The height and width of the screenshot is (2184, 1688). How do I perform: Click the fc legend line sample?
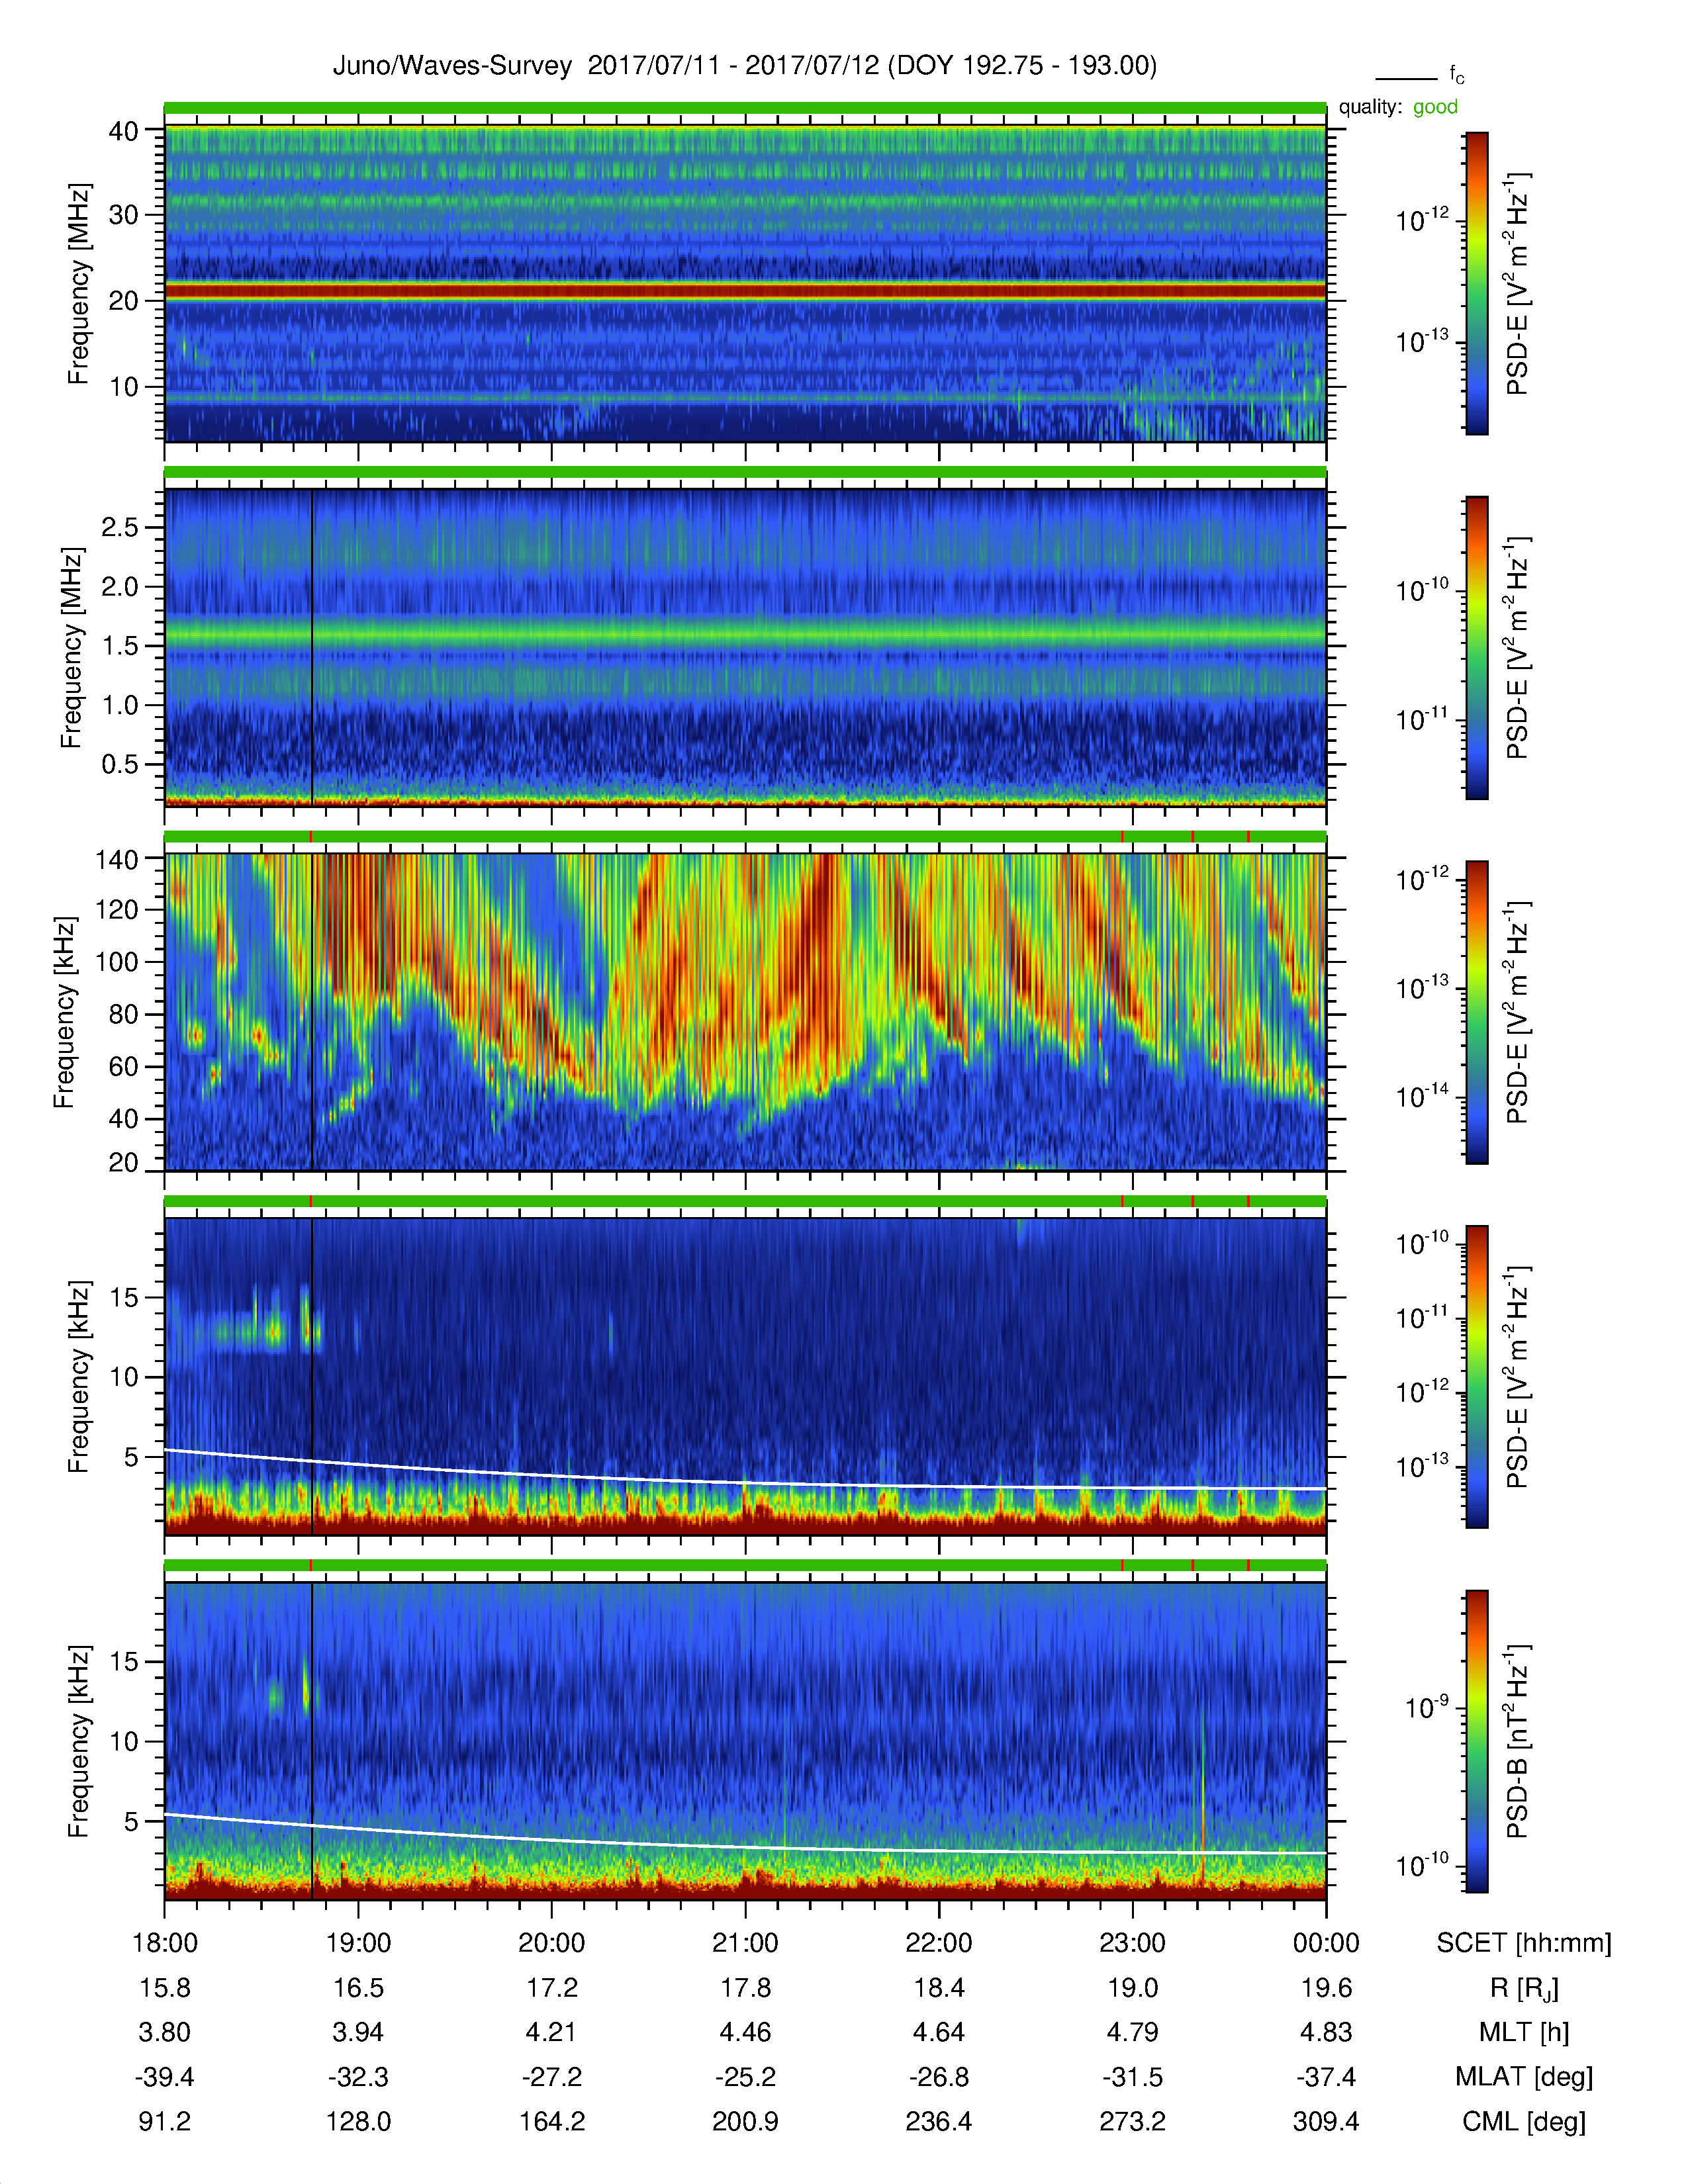(1405, 78)
